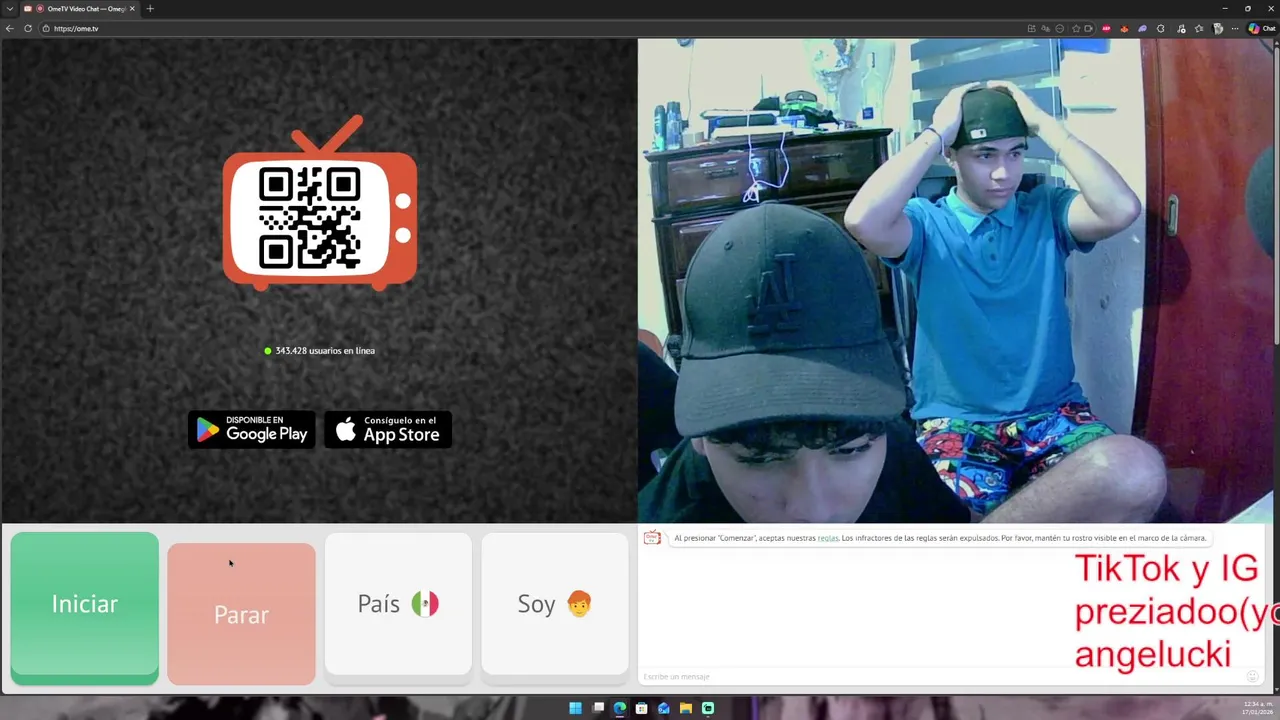
Task: Open Outlook mail from the taskbar
Action: [x=664, y=708]
